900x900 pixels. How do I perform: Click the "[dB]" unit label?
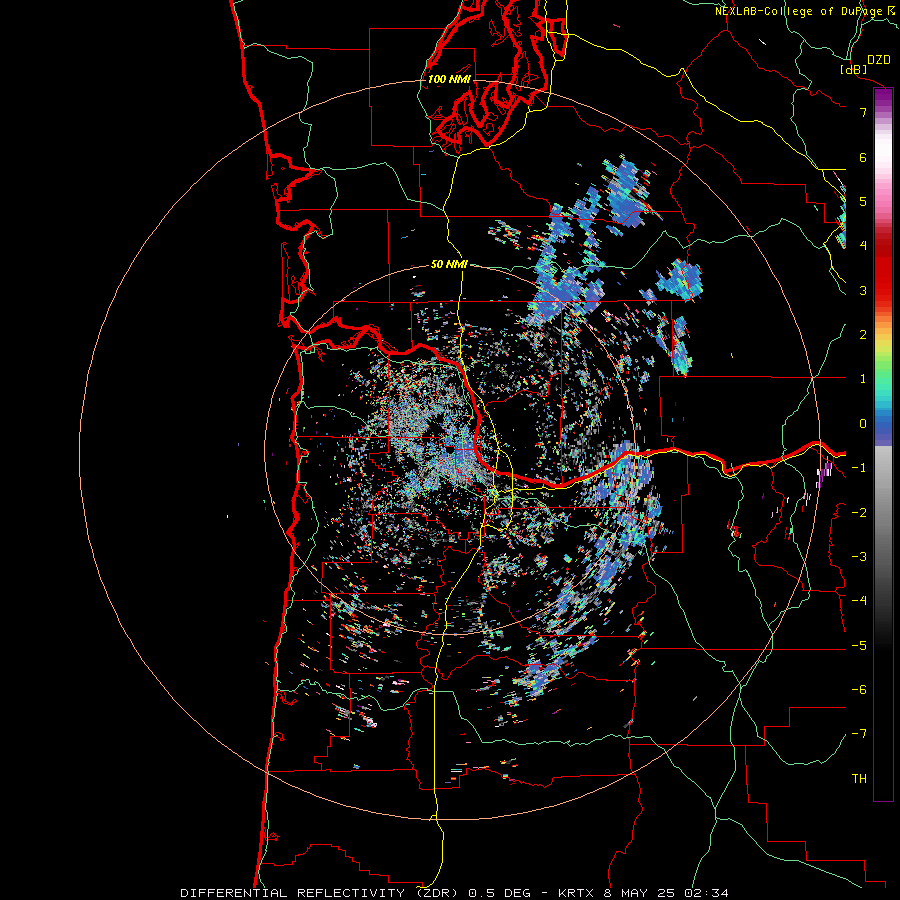(853, 69)
